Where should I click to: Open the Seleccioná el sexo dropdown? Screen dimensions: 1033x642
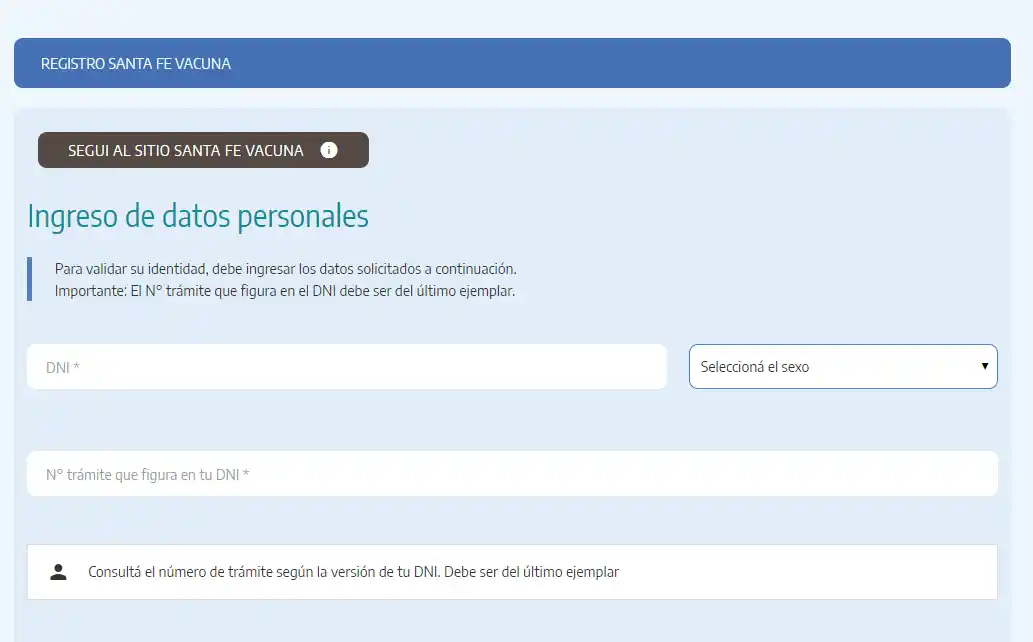click(842, 366)
